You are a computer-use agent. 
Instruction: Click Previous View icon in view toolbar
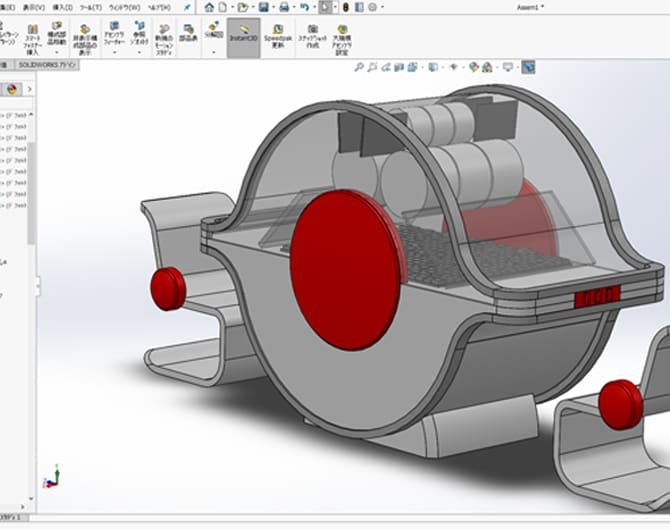tap(386, 67)
